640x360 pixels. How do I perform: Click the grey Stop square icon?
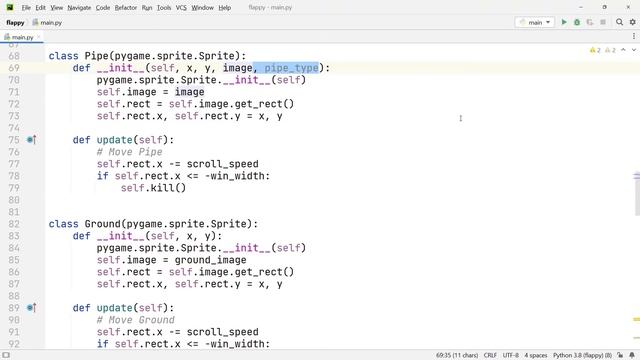603,22
